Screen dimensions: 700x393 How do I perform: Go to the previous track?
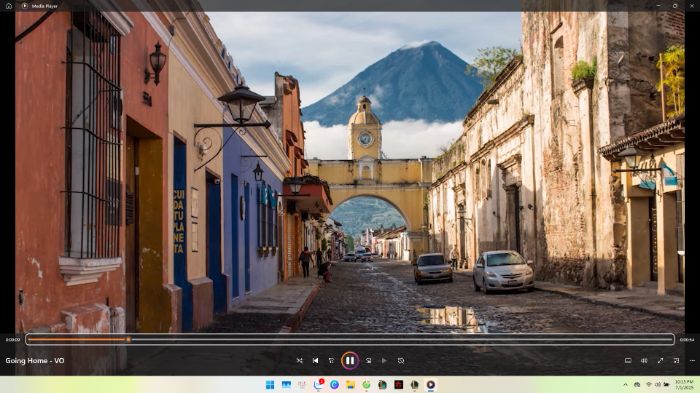coord(316,360)
